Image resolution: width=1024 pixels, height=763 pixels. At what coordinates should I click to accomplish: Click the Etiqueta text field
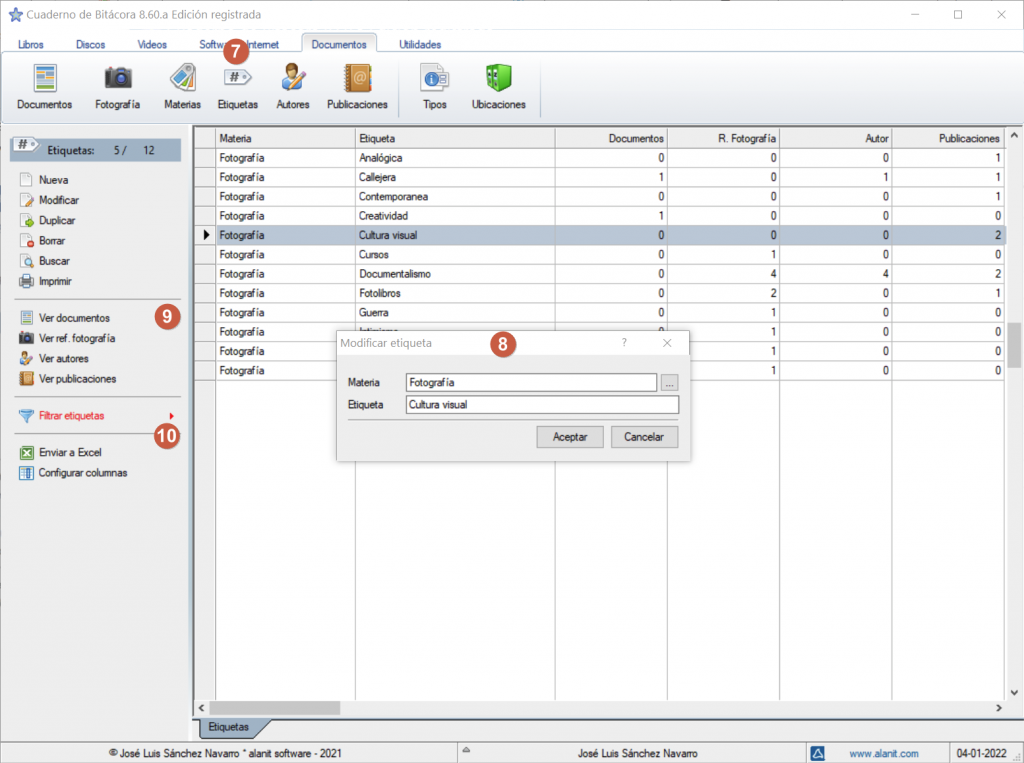542,405
